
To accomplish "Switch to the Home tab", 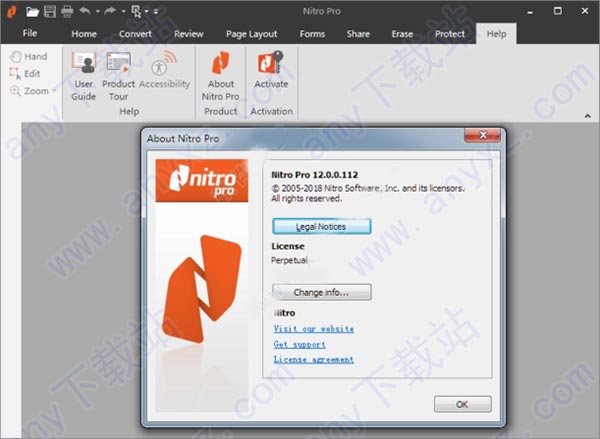I will point(84,34).
